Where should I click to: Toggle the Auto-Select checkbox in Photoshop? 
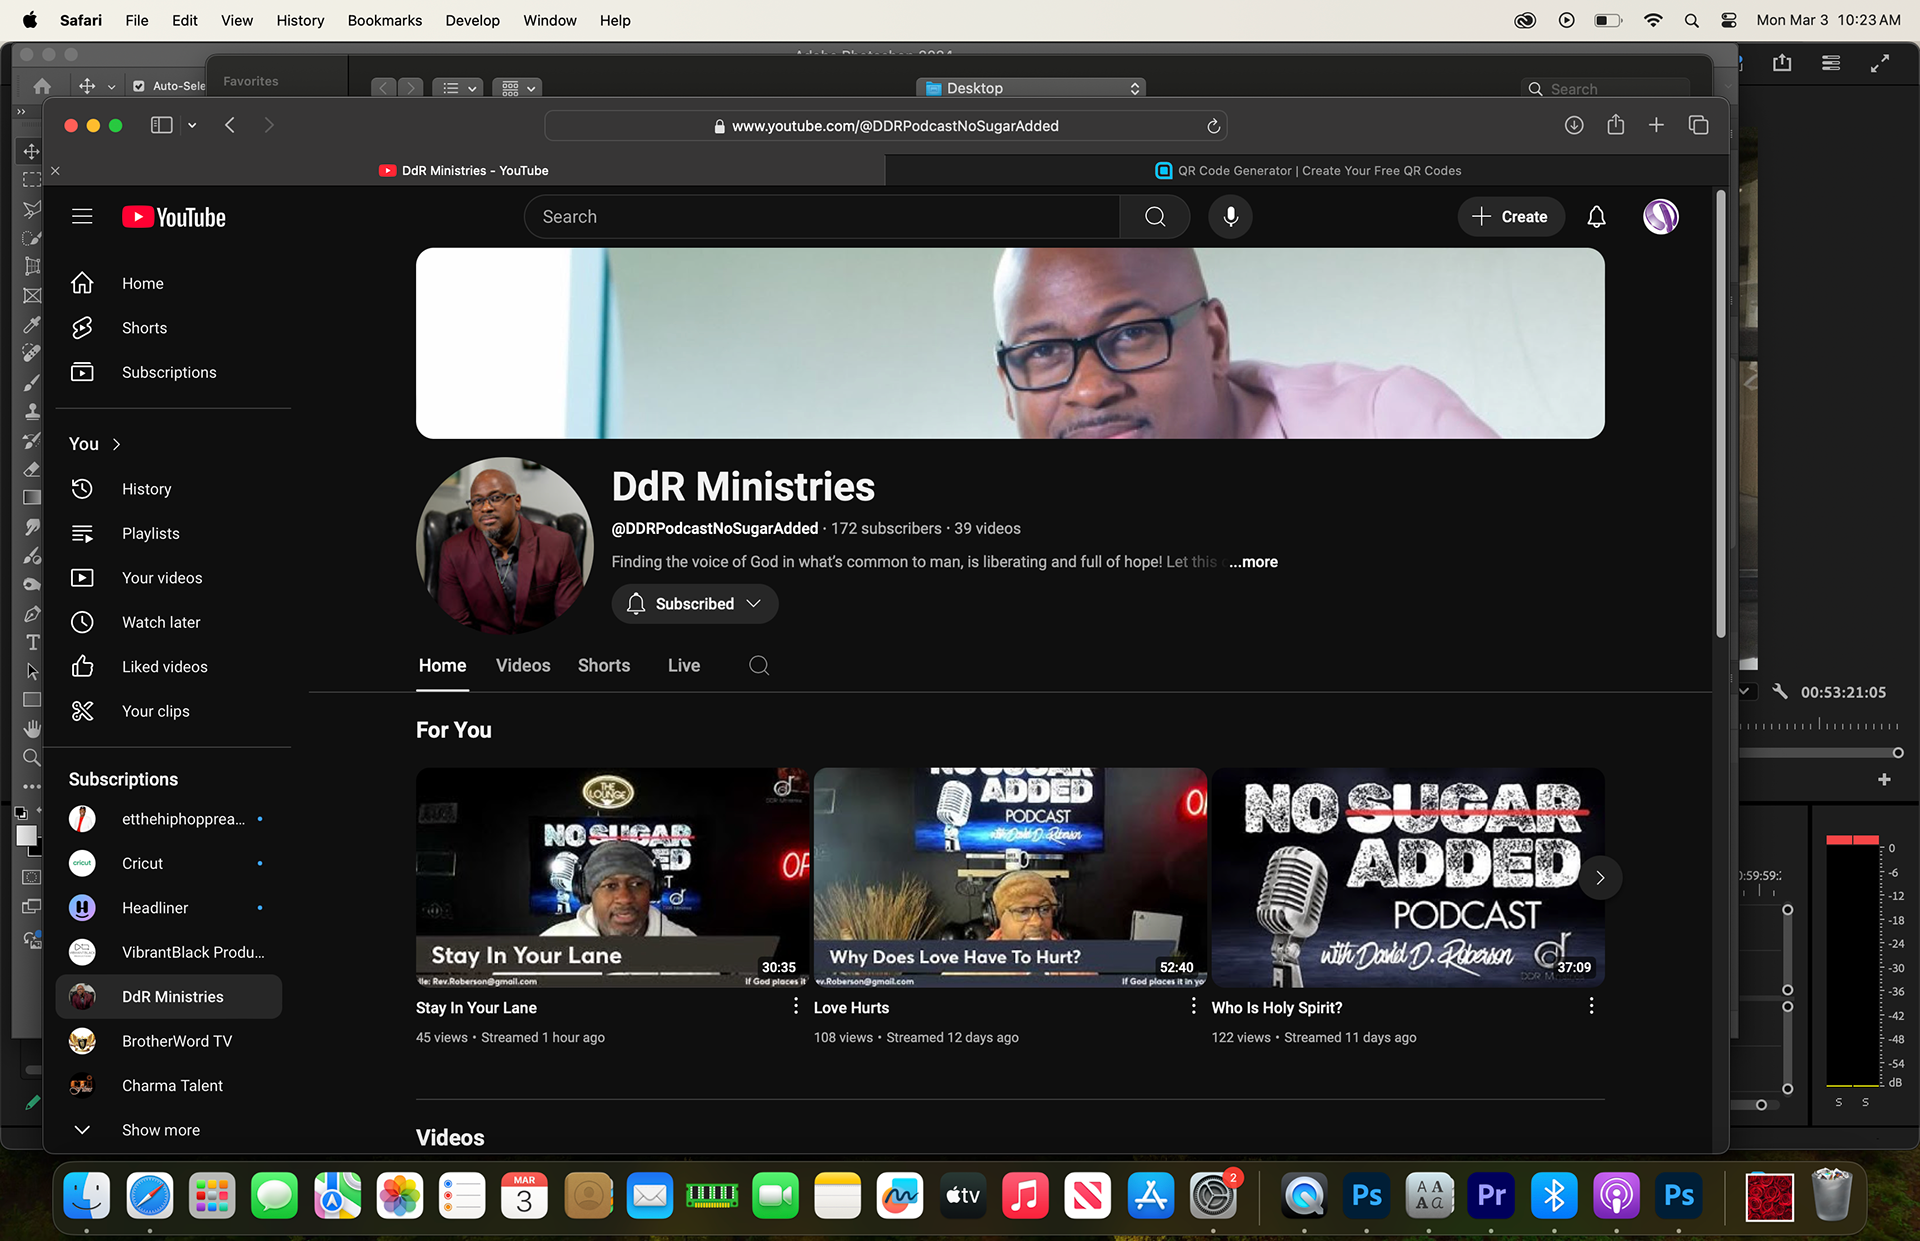[139, 86]
